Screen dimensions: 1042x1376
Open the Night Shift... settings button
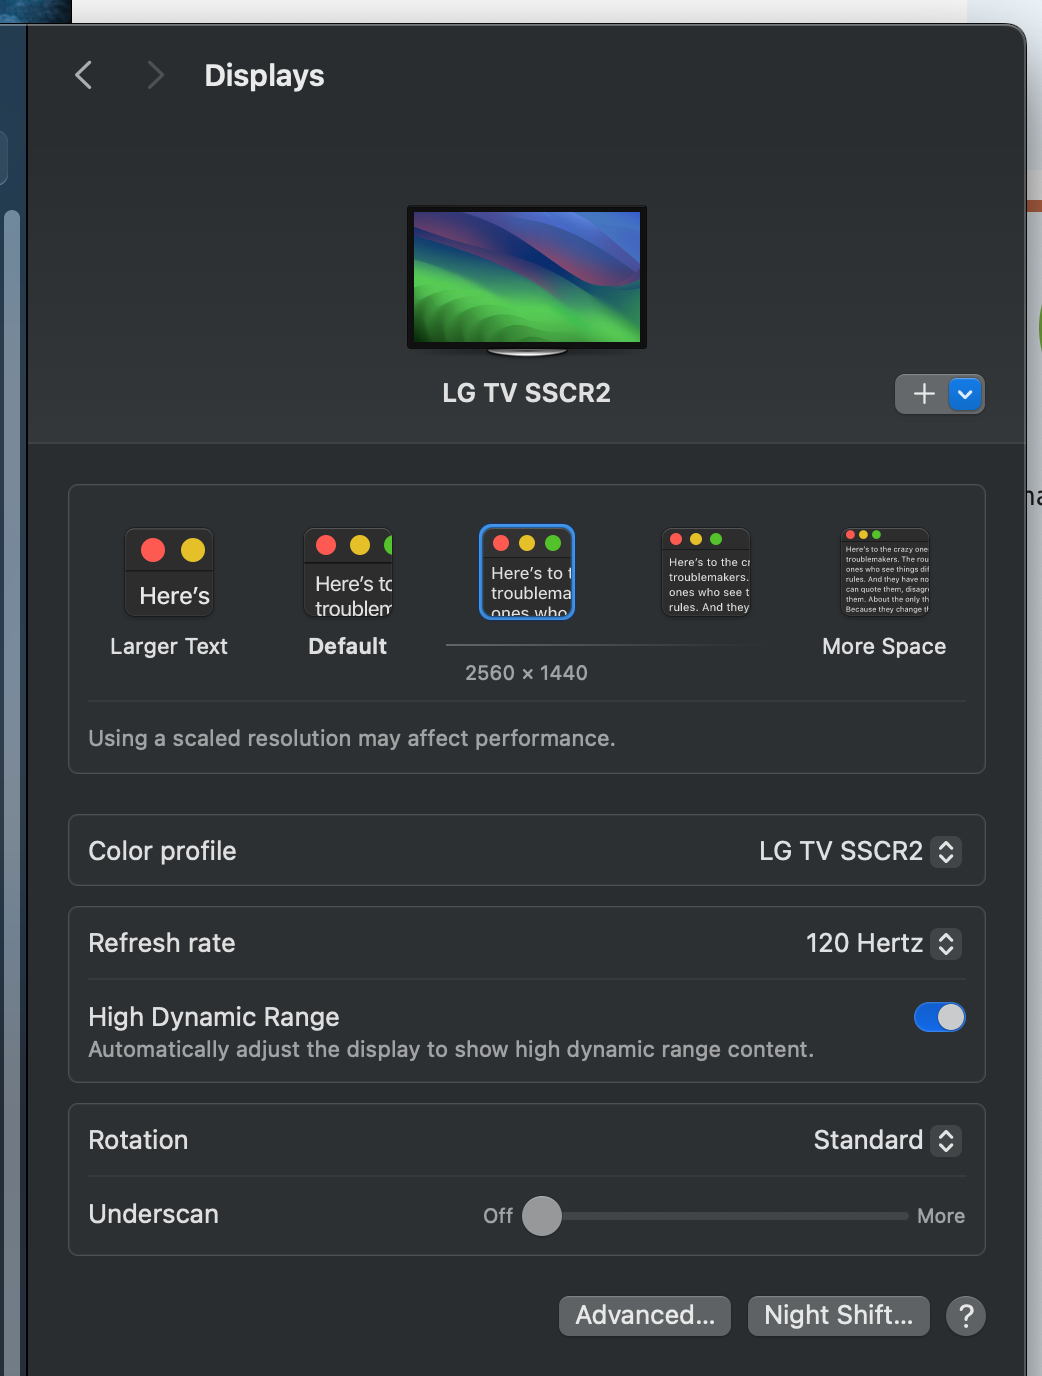pyautogui.click(x=839, y=1315)
